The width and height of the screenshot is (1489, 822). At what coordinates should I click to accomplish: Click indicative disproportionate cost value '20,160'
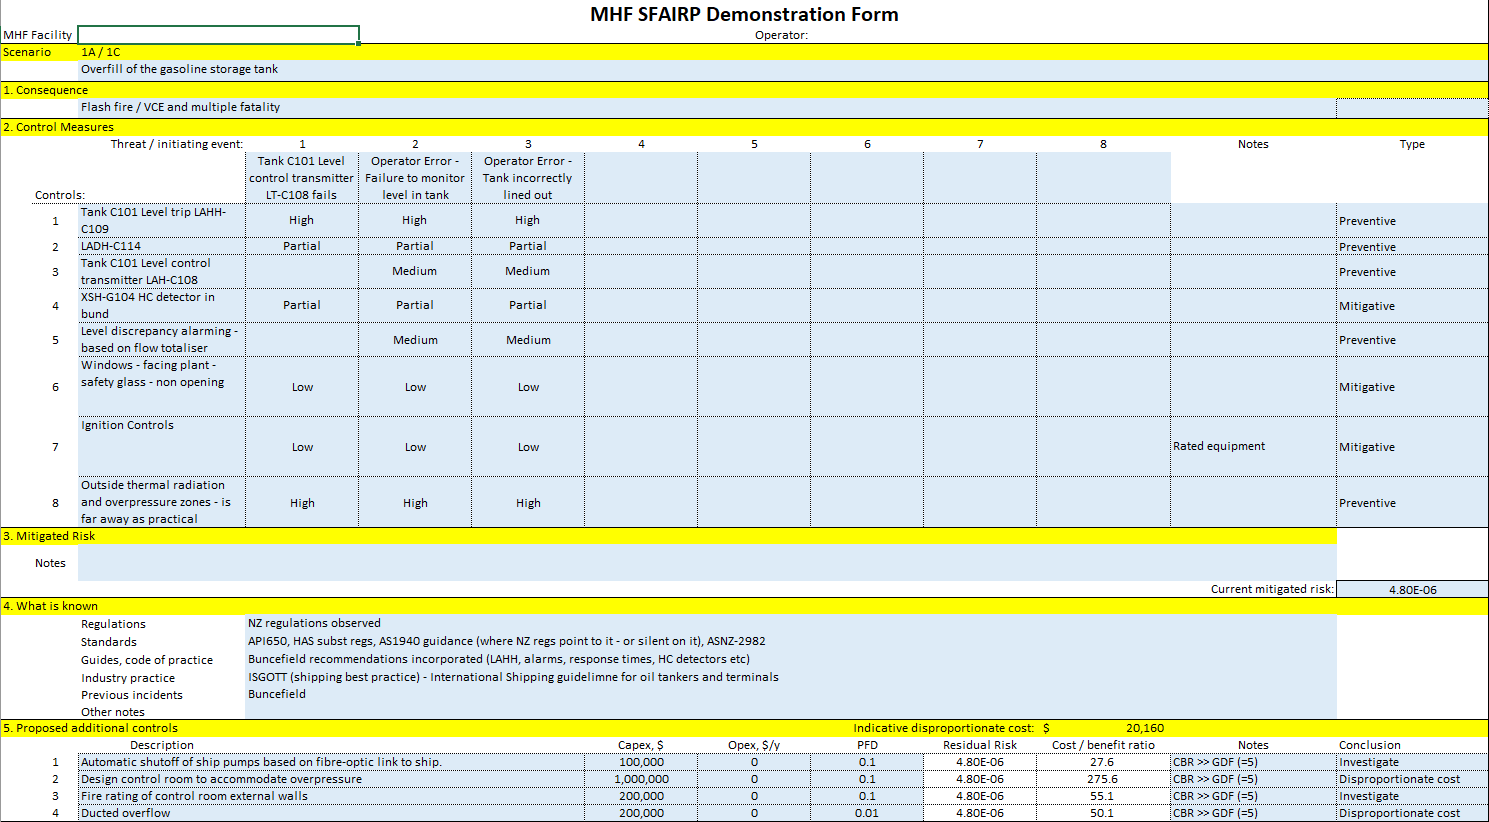[x=1144, y=728]
